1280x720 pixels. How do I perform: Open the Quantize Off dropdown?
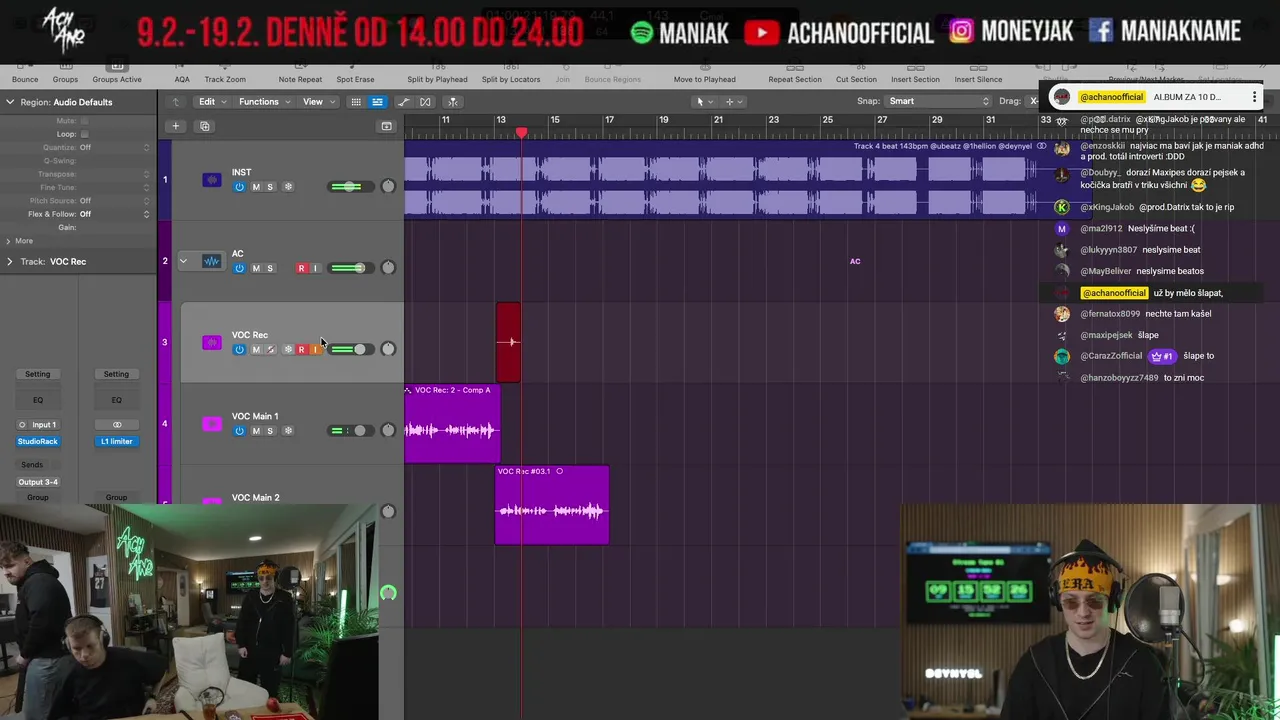coord(114,147)
